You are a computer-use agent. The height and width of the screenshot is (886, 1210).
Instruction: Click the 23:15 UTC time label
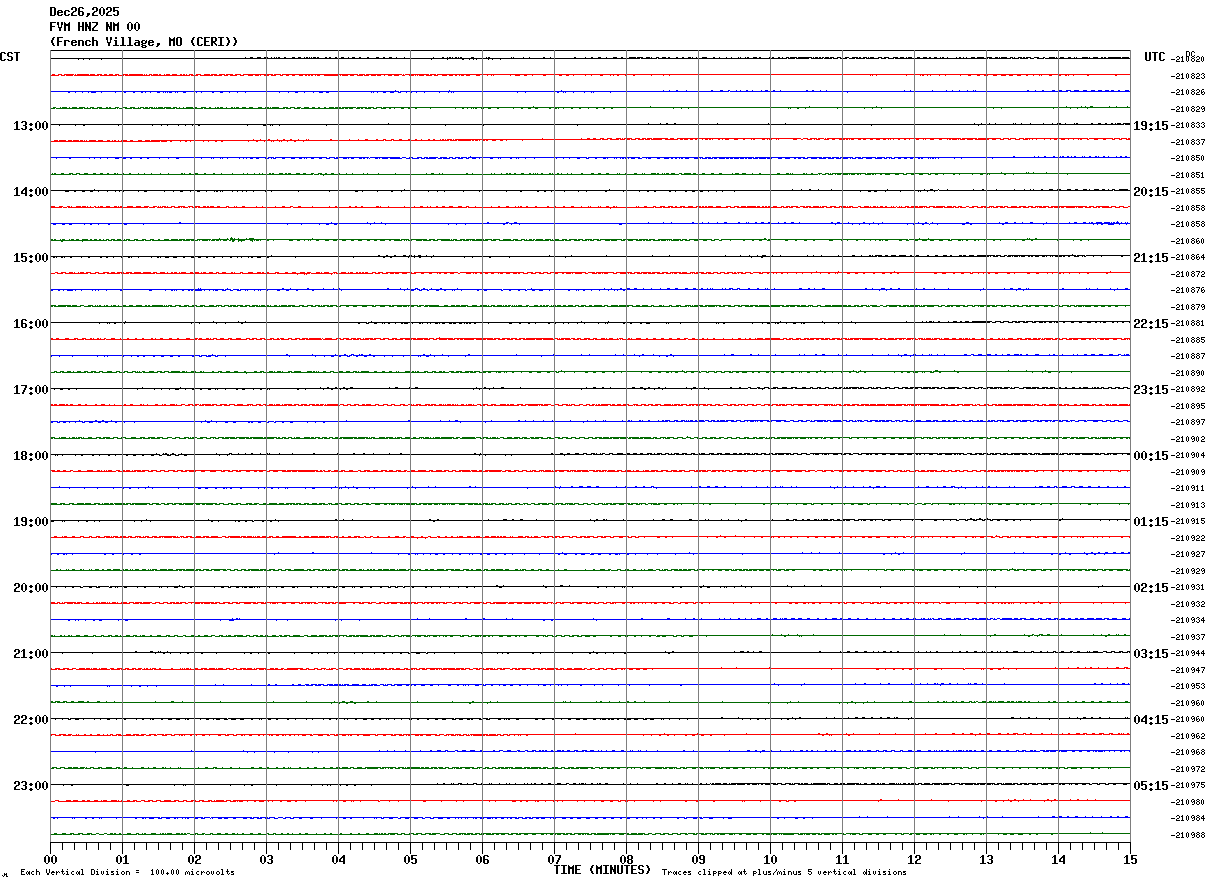pyautogui.click(x=1151, y=390)
